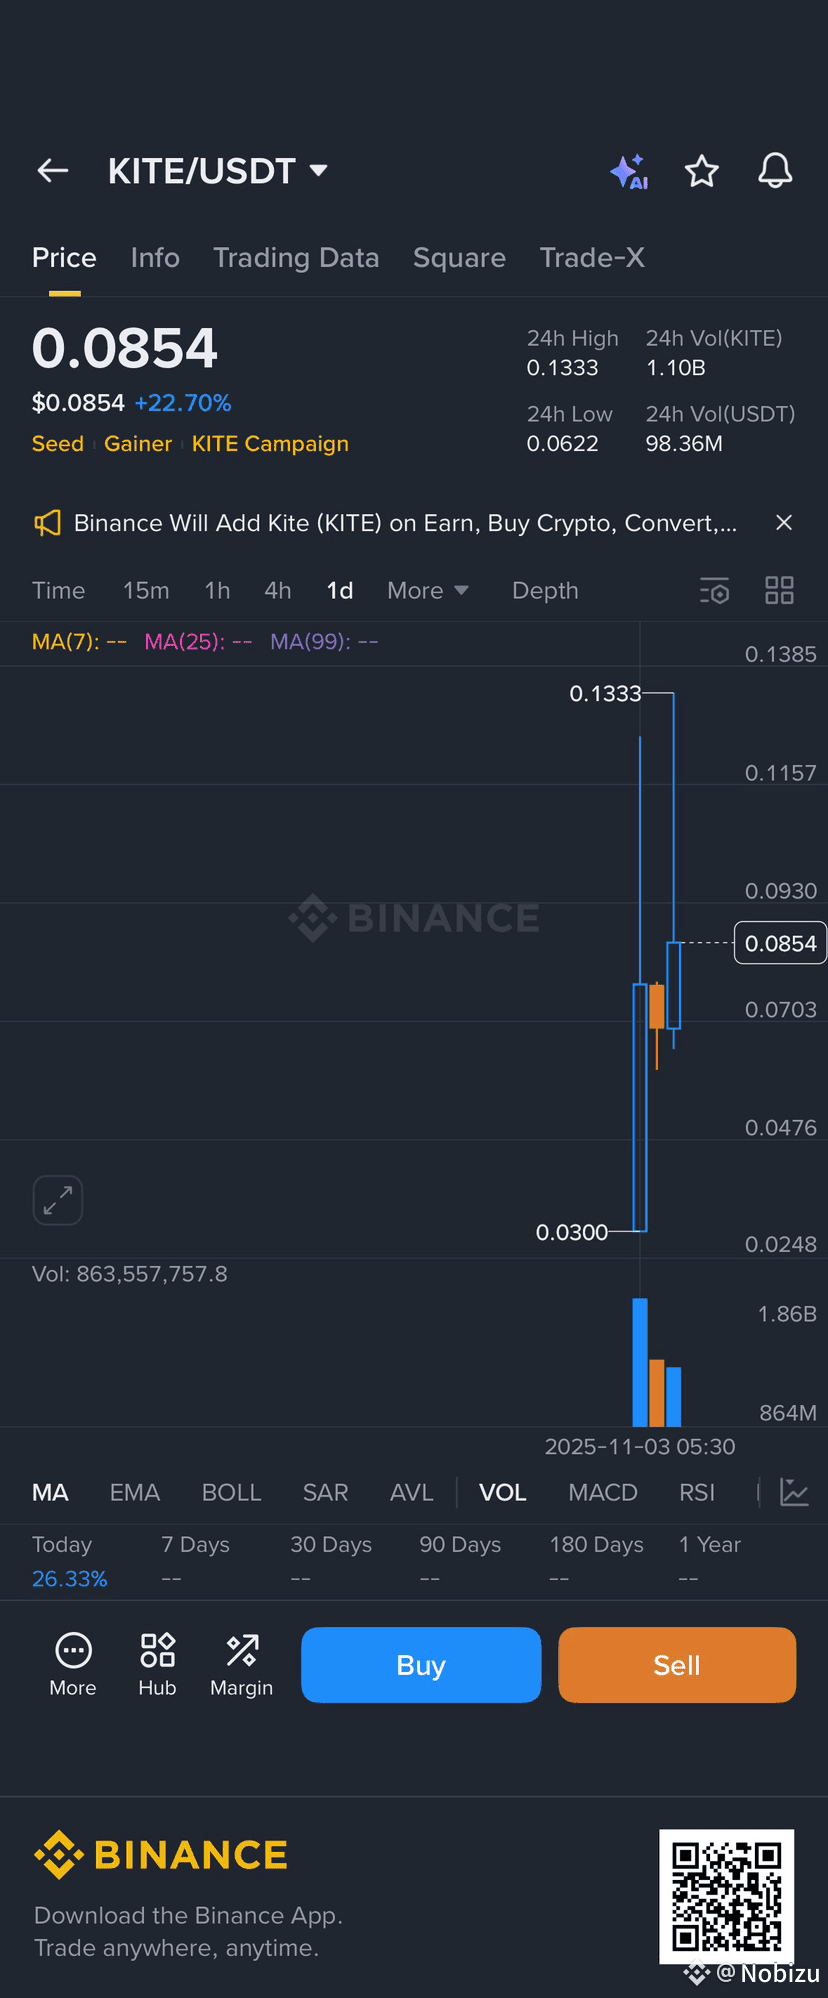The image size is (828, 1998).
Task: Switch to the Trading Data tab
Action: pos(296,258)
